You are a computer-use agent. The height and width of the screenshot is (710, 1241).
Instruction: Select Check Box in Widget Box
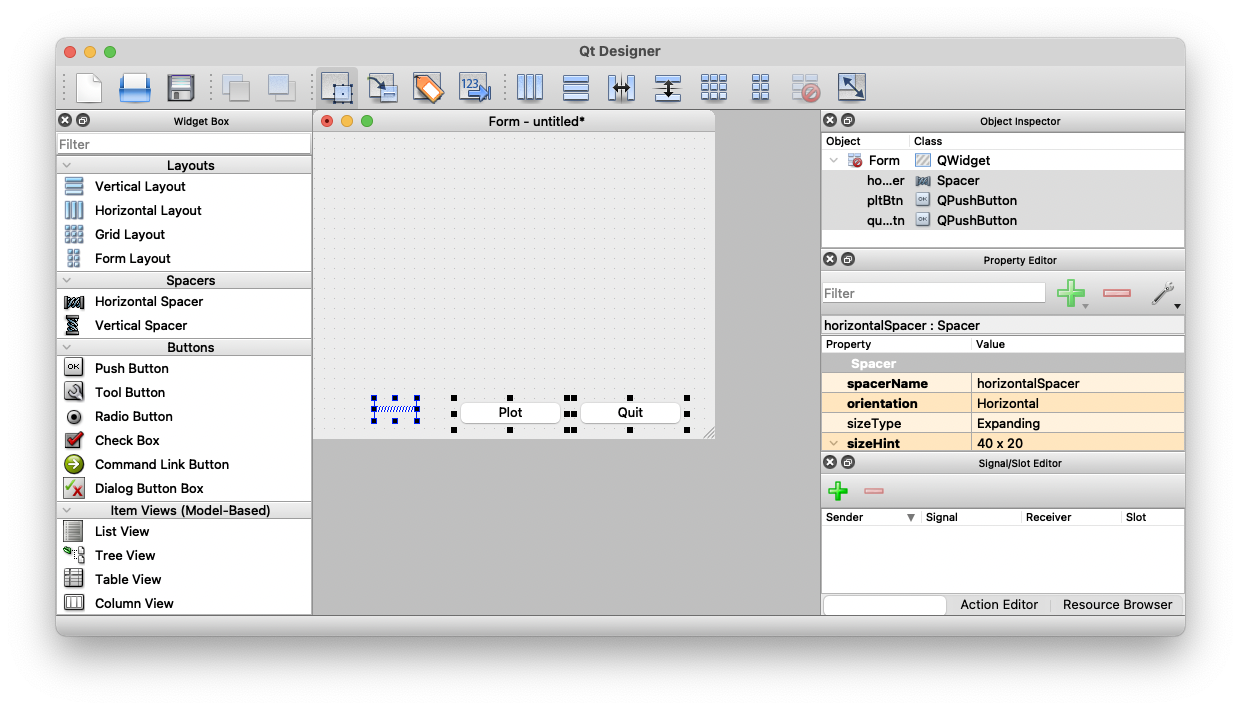click(127, 440)
